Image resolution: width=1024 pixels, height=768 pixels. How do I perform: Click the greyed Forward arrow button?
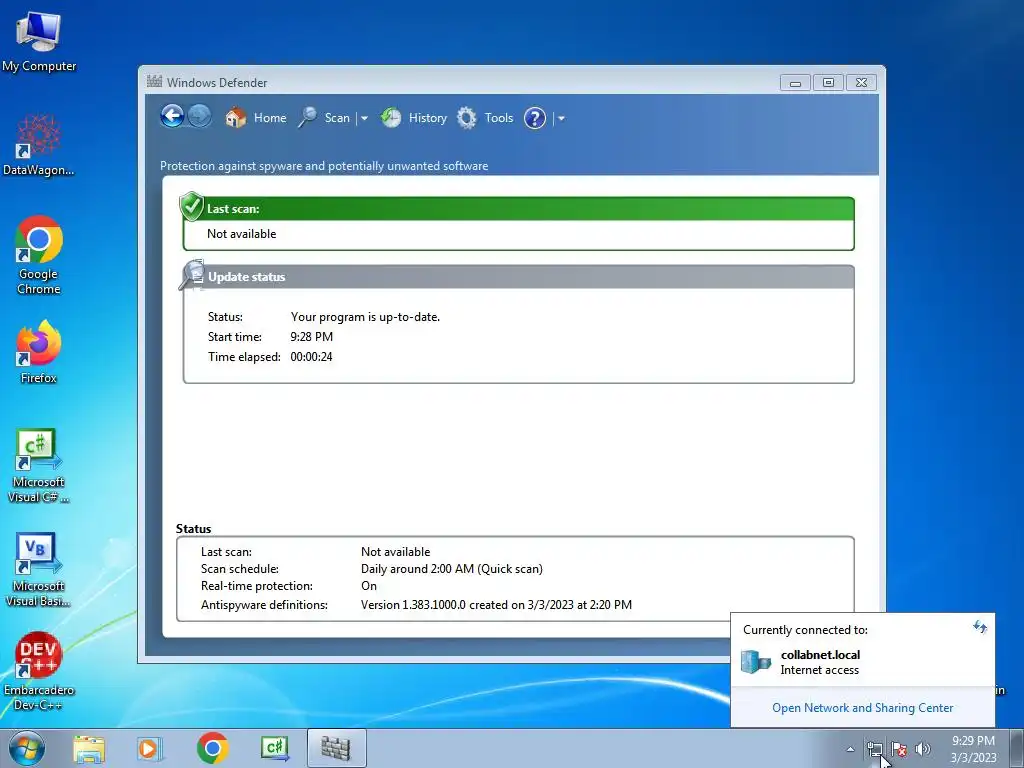tap(199, 117)
